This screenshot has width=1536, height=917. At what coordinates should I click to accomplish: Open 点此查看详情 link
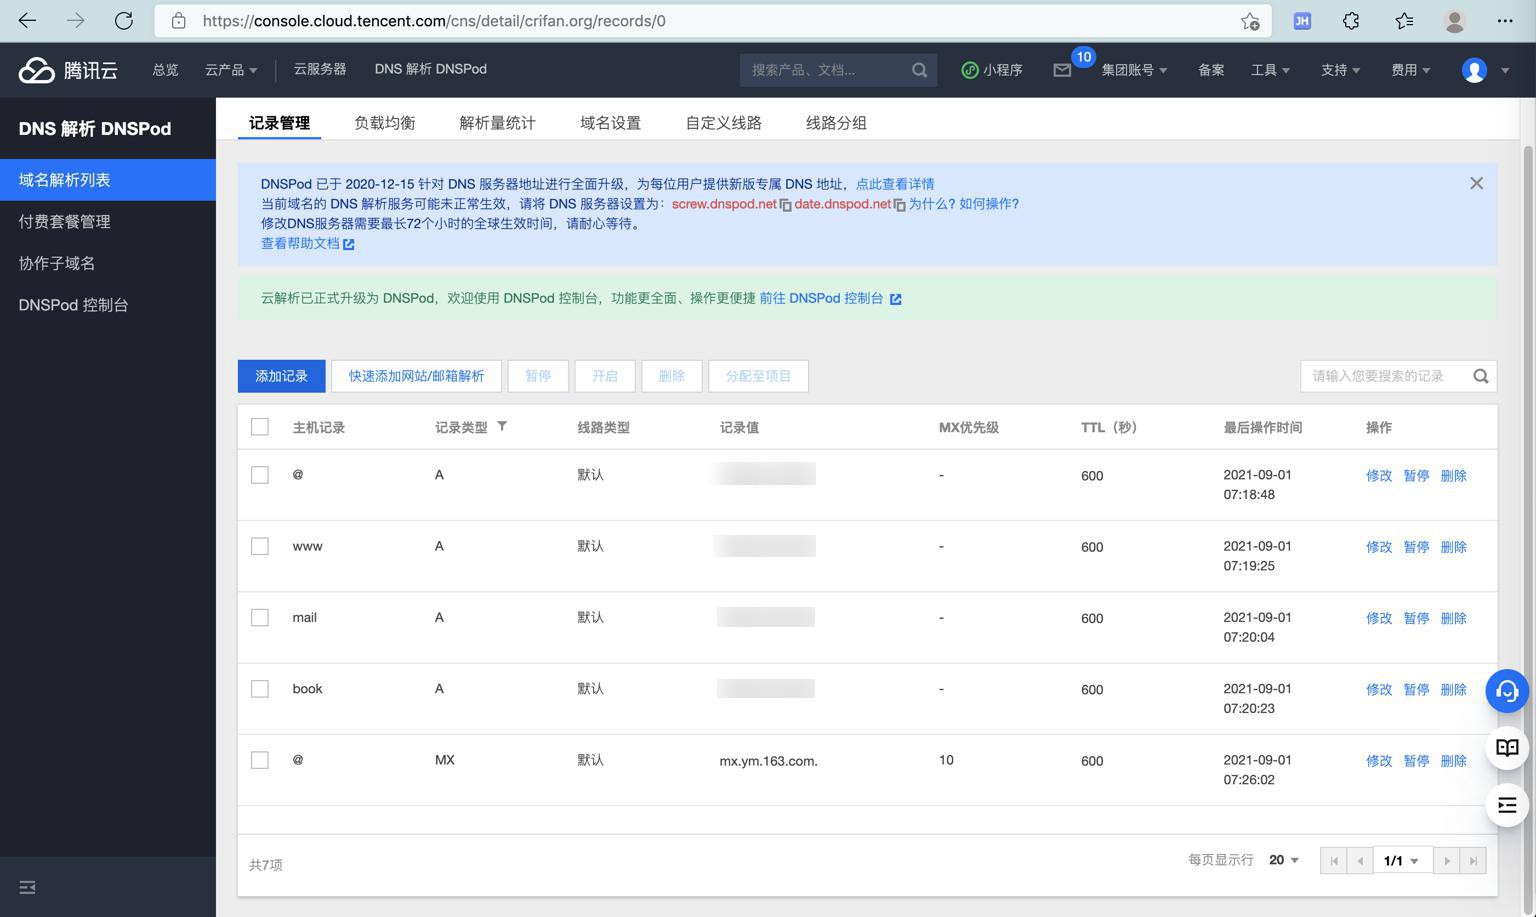coord(895,184)
